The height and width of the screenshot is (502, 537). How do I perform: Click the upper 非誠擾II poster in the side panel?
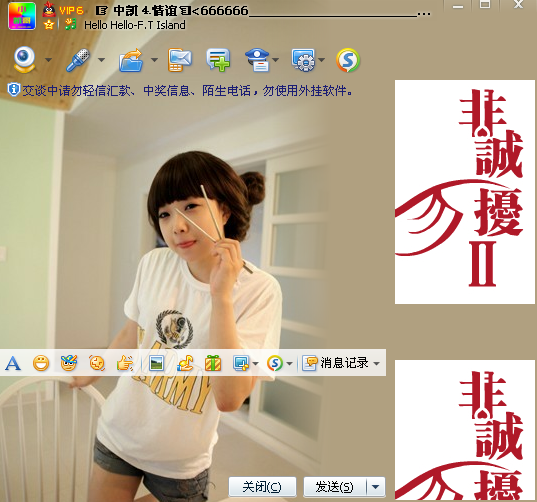pos(465,192)
